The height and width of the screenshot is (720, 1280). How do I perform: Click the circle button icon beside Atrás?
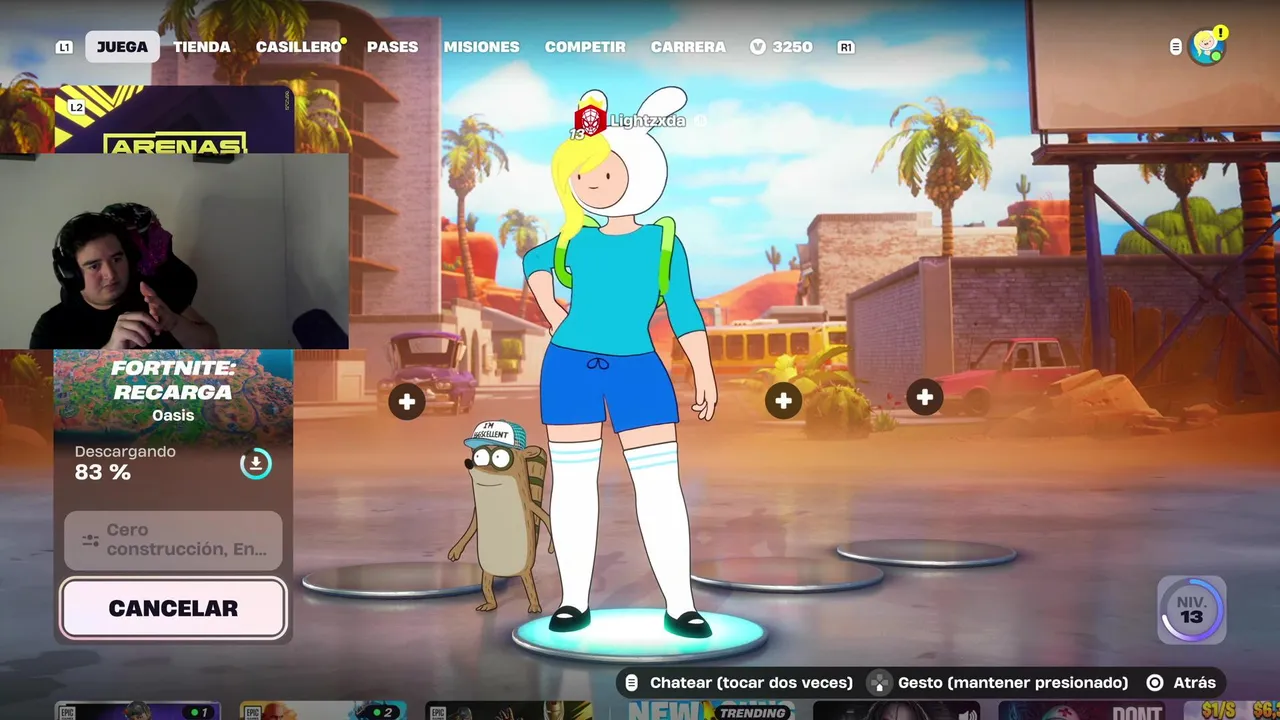click(x=1155, y=683)
